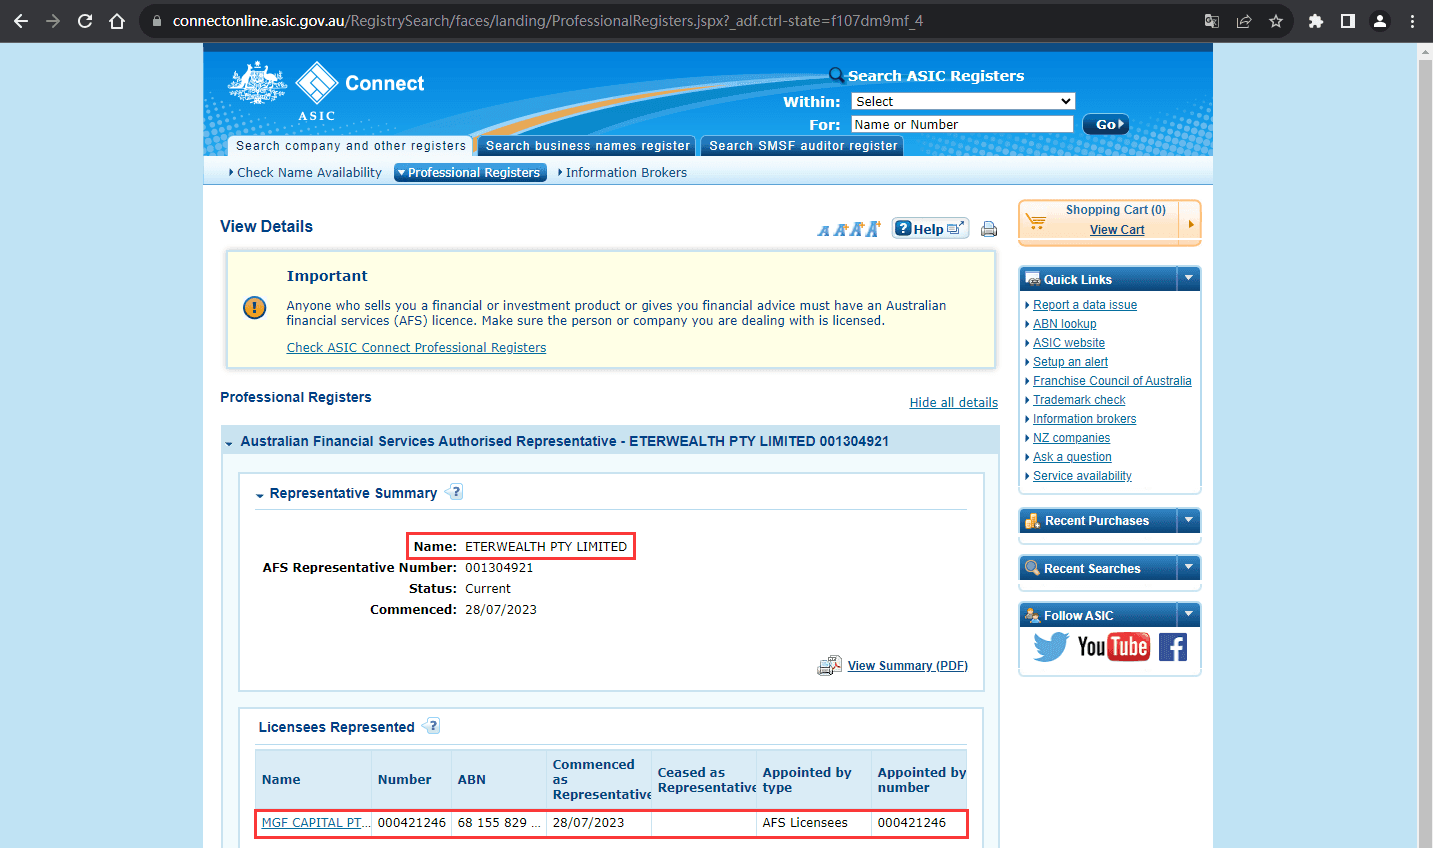The height and width of the screenshot is (848, 1433).
Task: Open Search business names register tab
Action: pyautogui.click(x=588, y=146)
